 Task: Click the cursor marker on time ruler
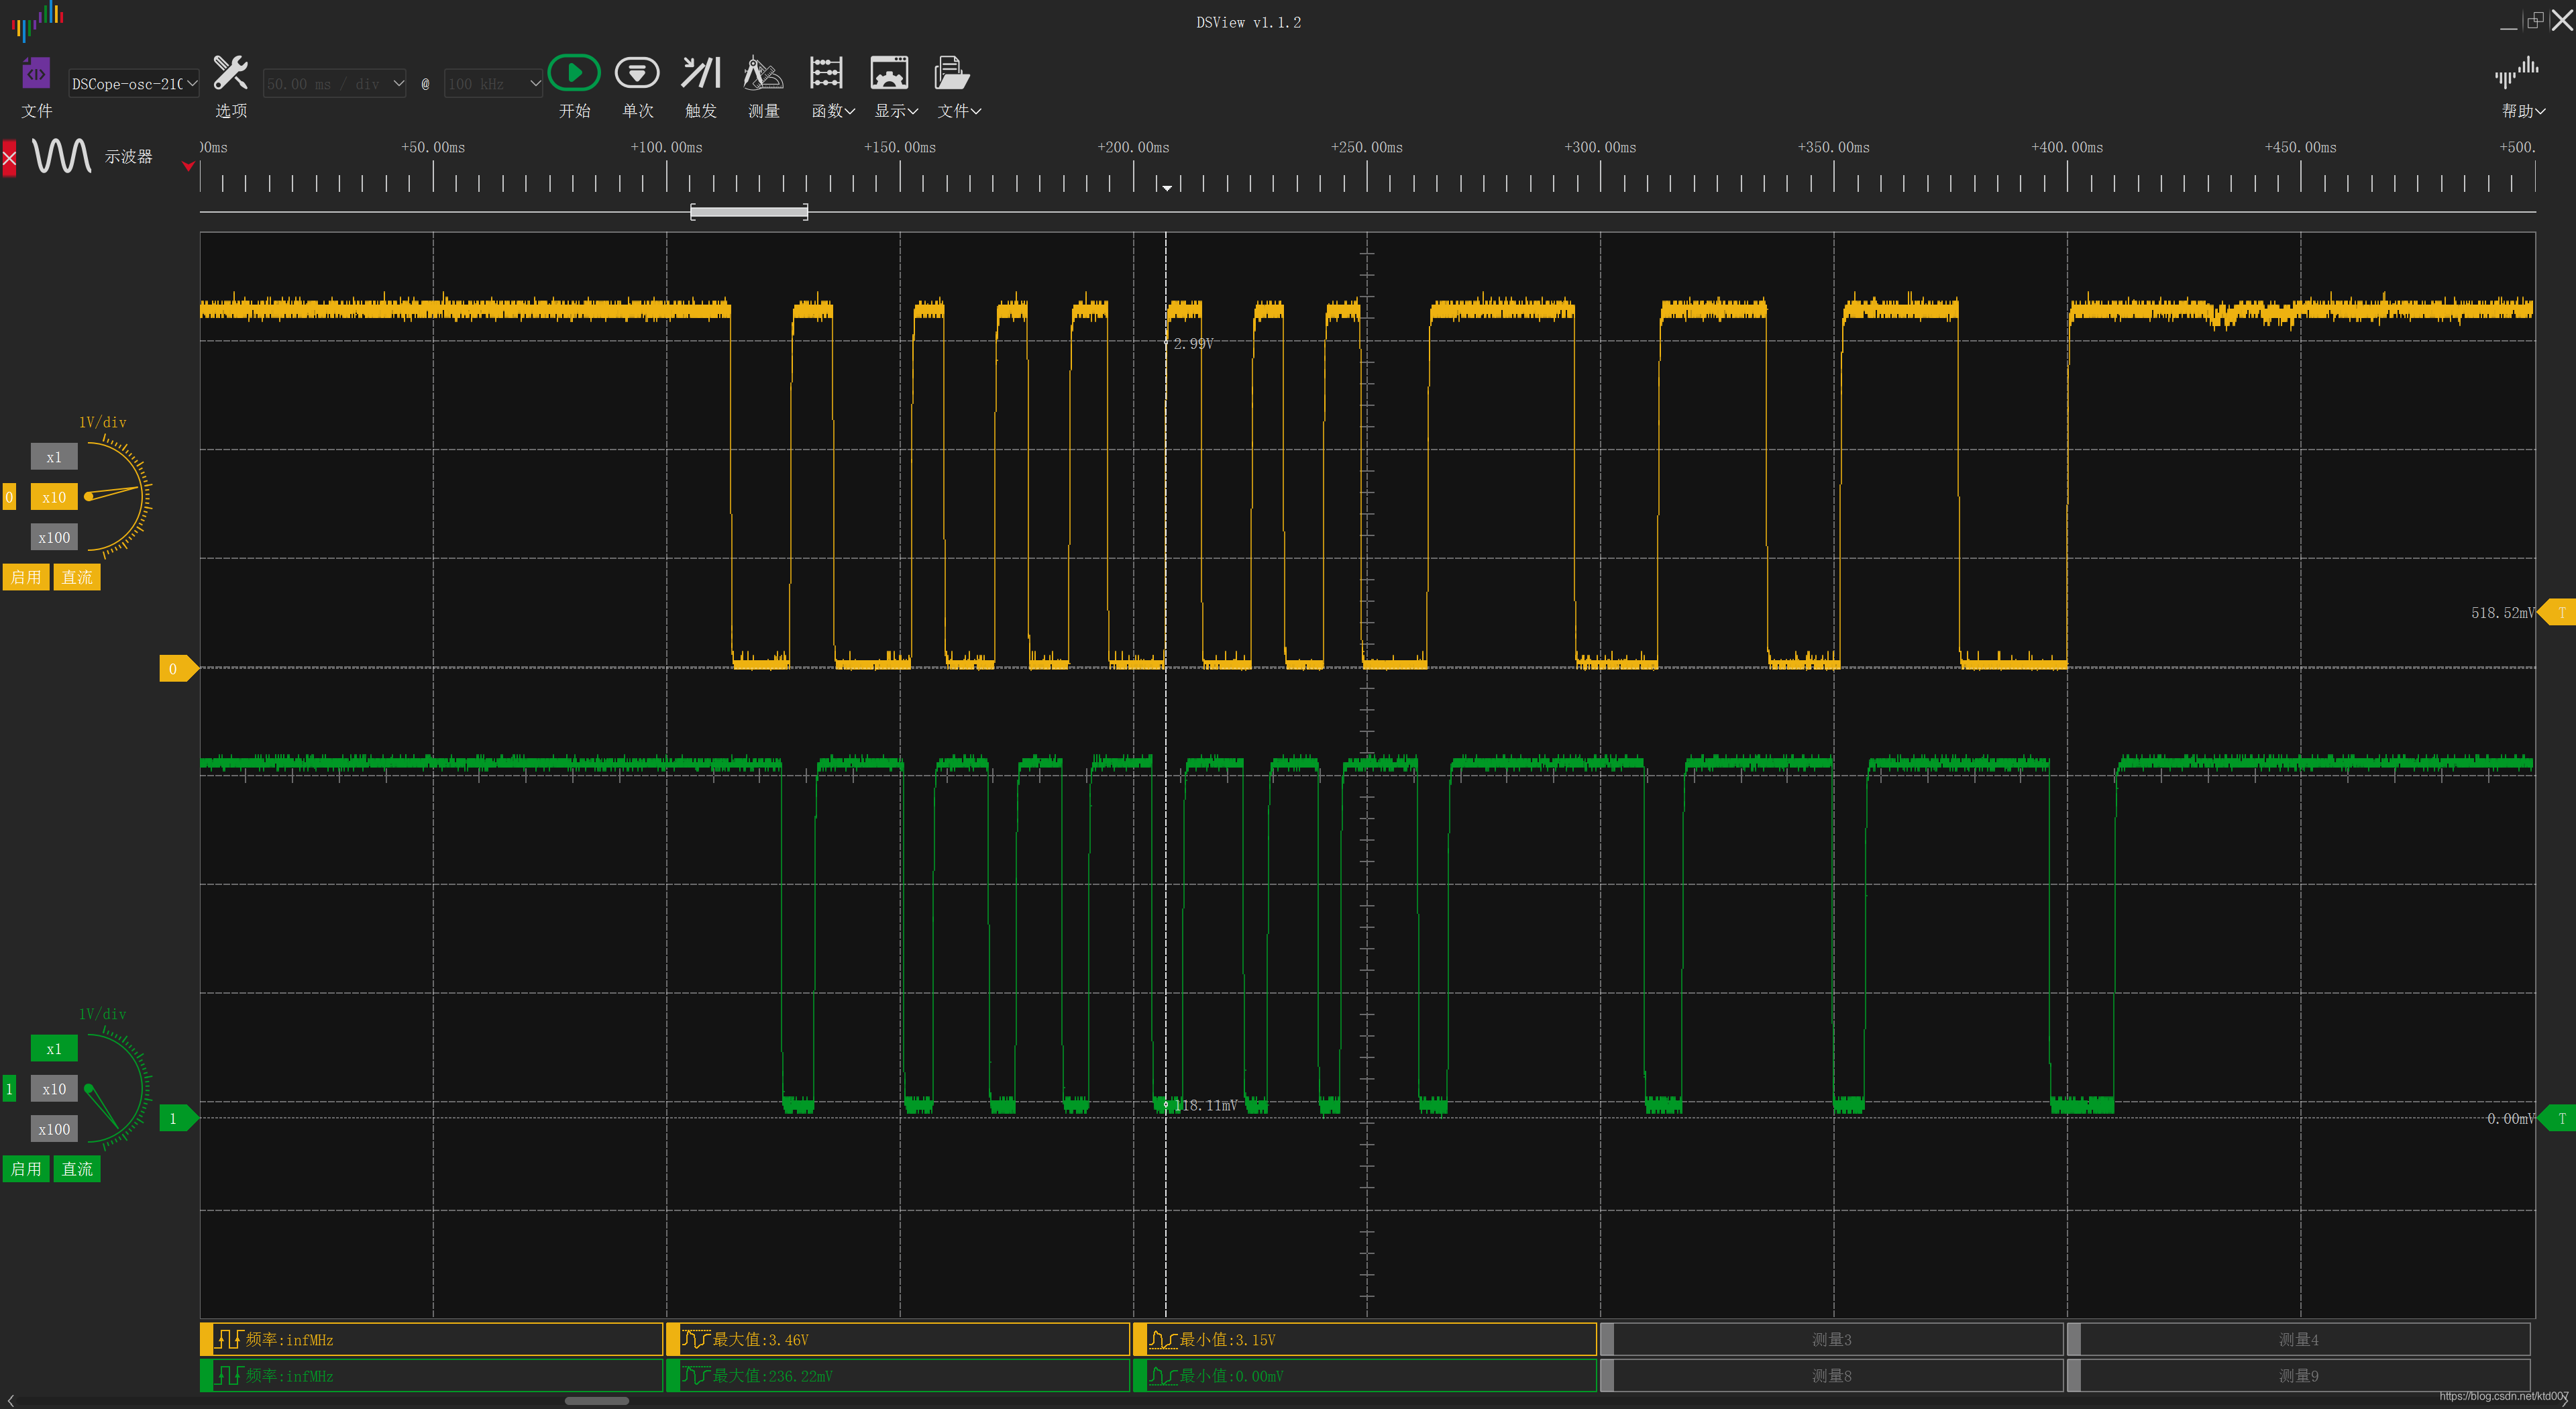pos(1166,187)
